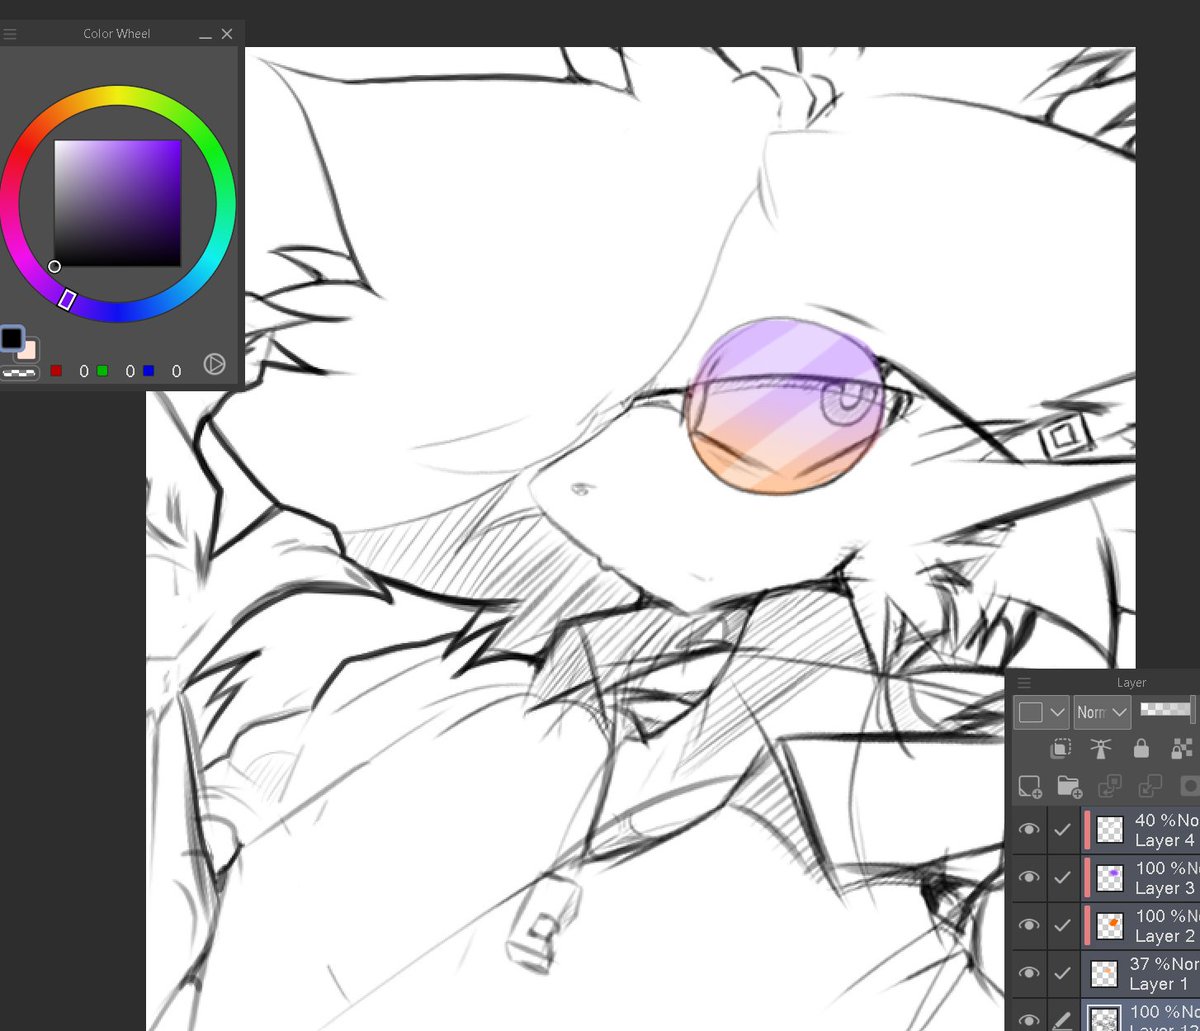The width and height of the screenshot is (1200, 1031).
Task: Click the Merge with Layer Below icon
Action: [x=1150, y=786]
